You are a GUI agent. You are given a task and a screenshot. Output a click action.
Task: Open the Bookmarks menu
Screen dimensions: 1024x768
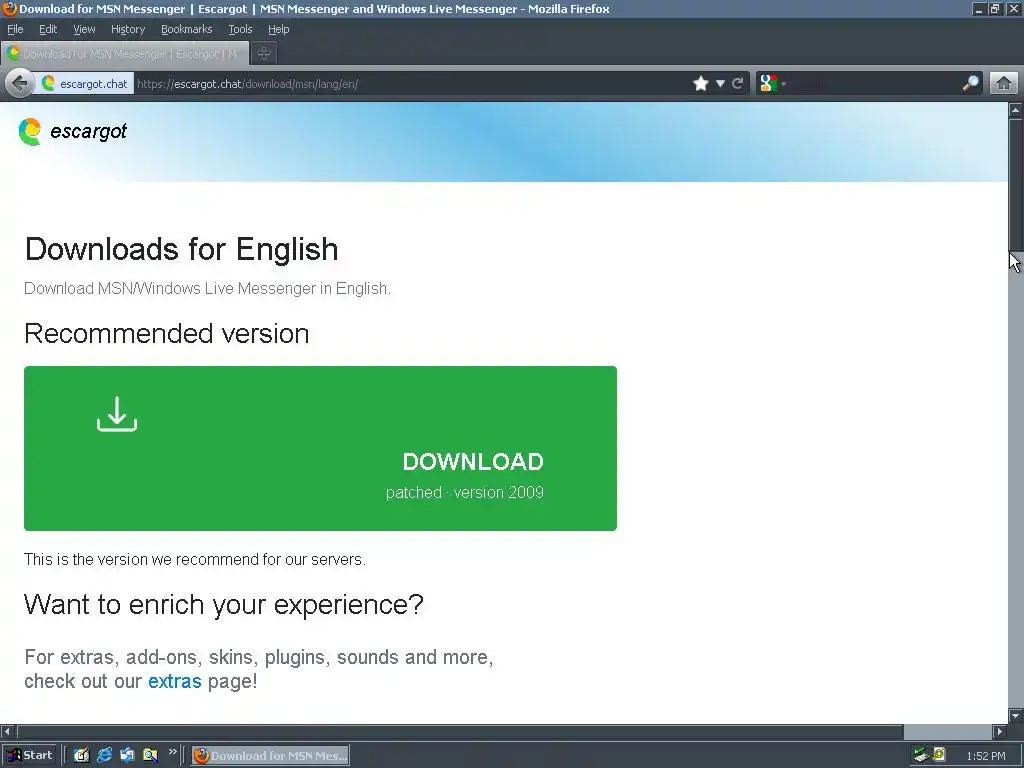click(x=187, y=29)
